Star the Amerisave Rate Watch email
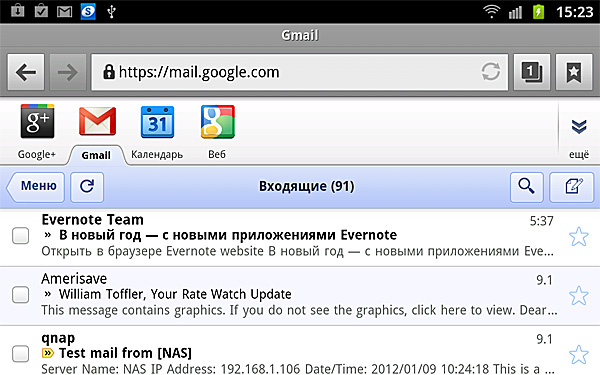600x375 pixels. [x=579, y=295]
